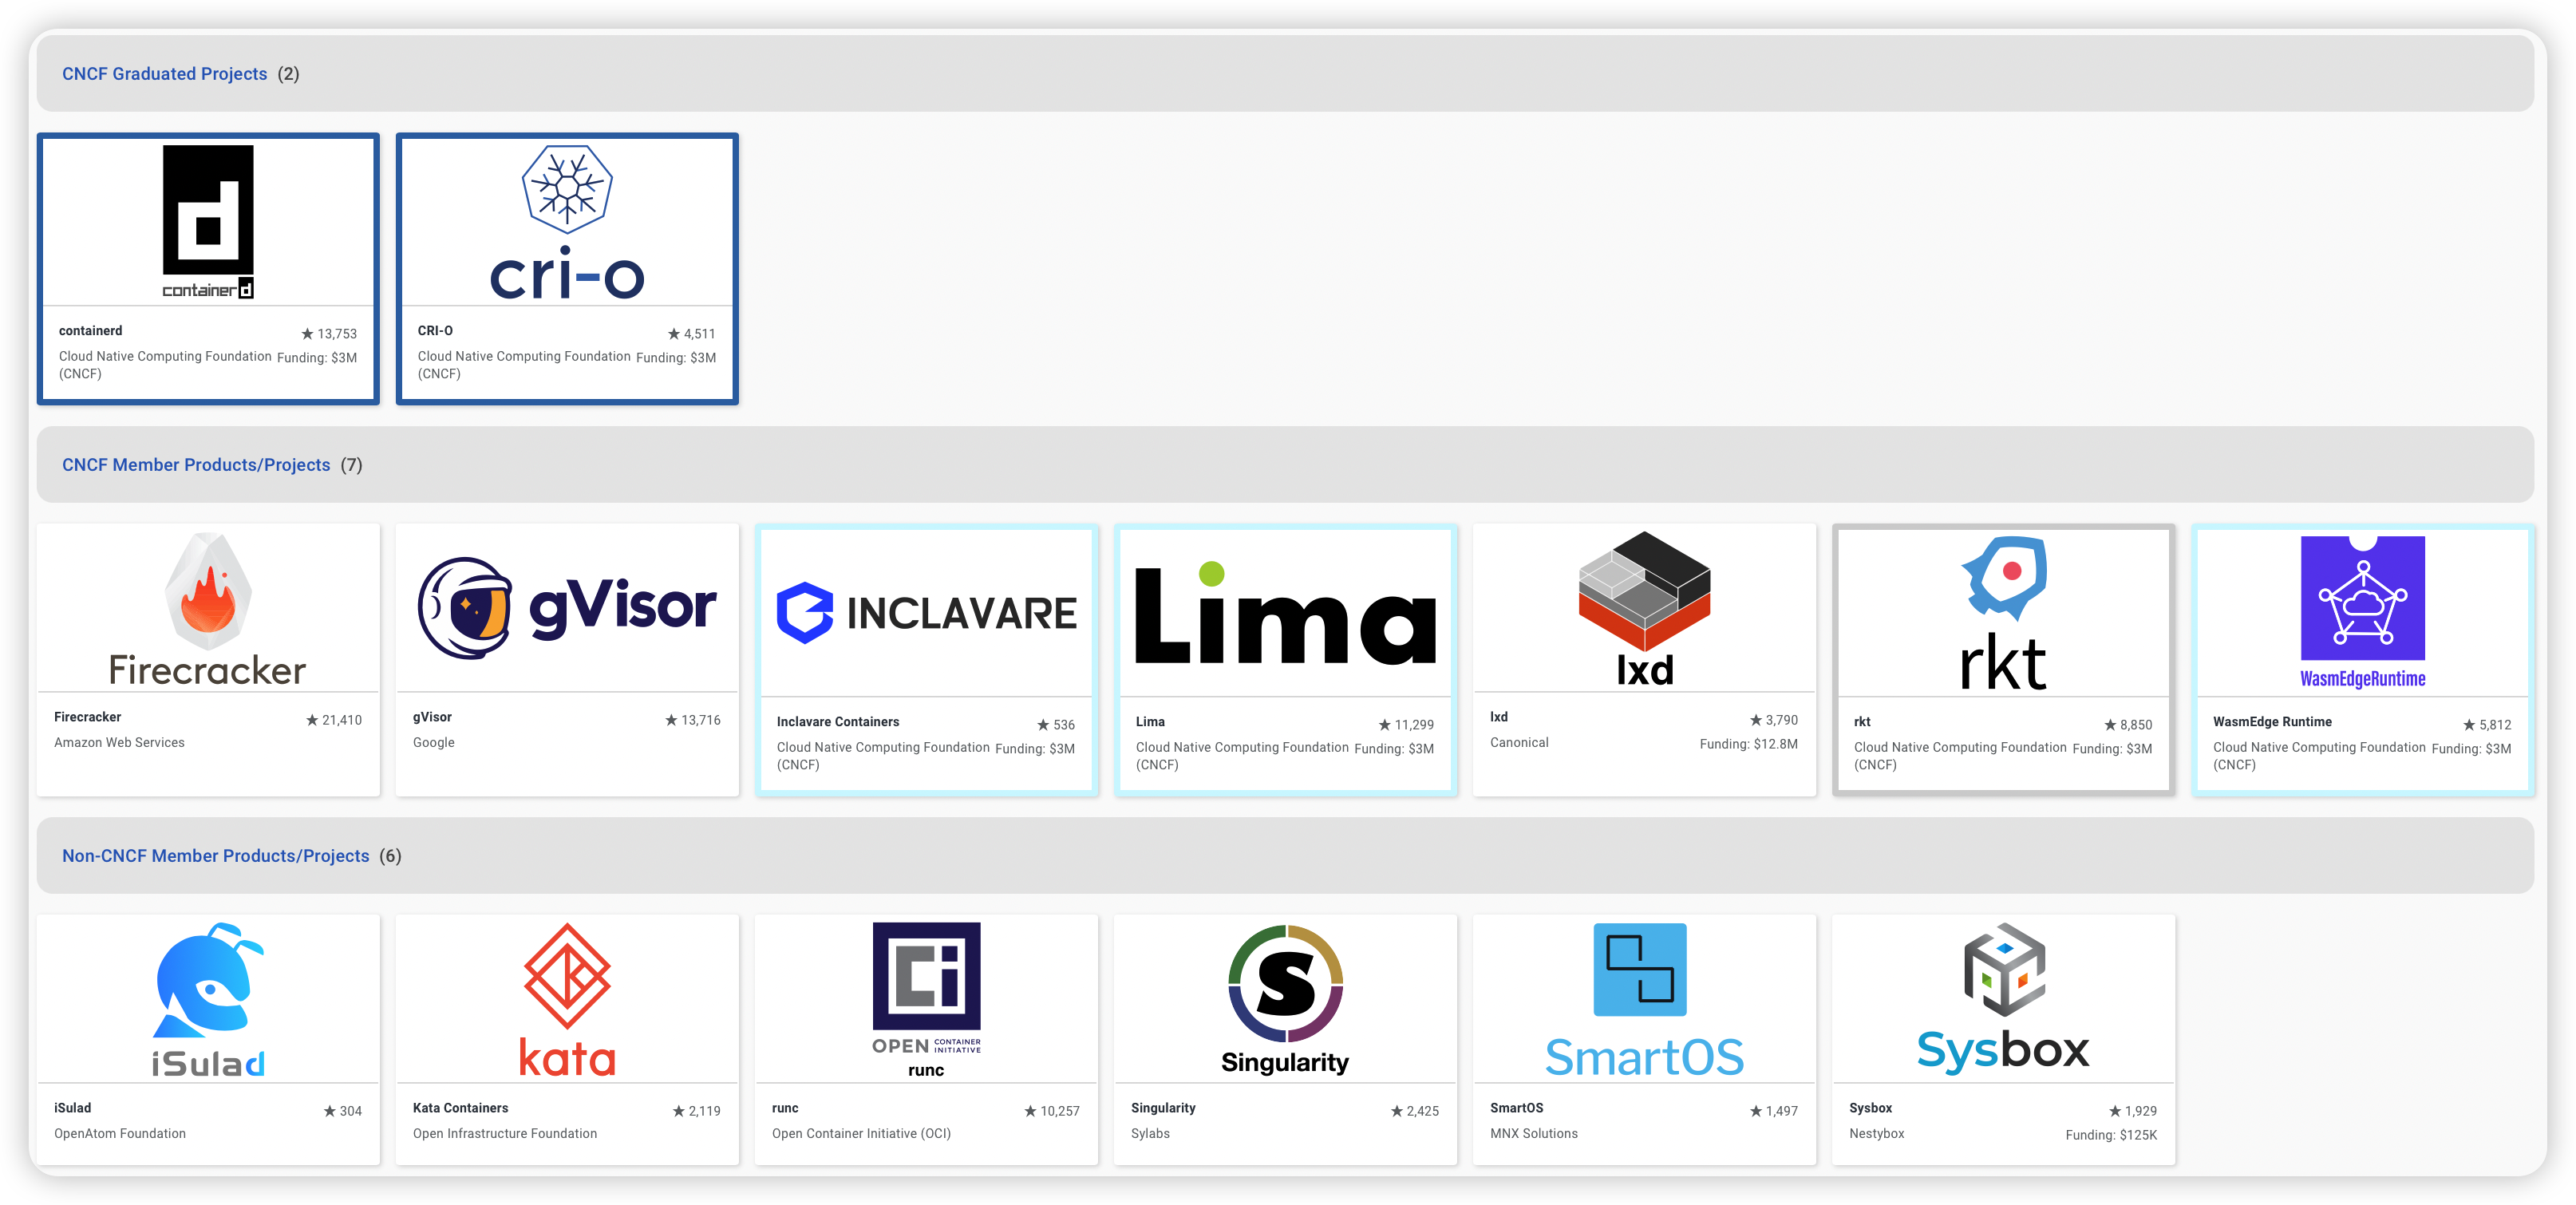Open the runc Open Container Initiative logo

pyautogui.click(x=926, y=1000)
